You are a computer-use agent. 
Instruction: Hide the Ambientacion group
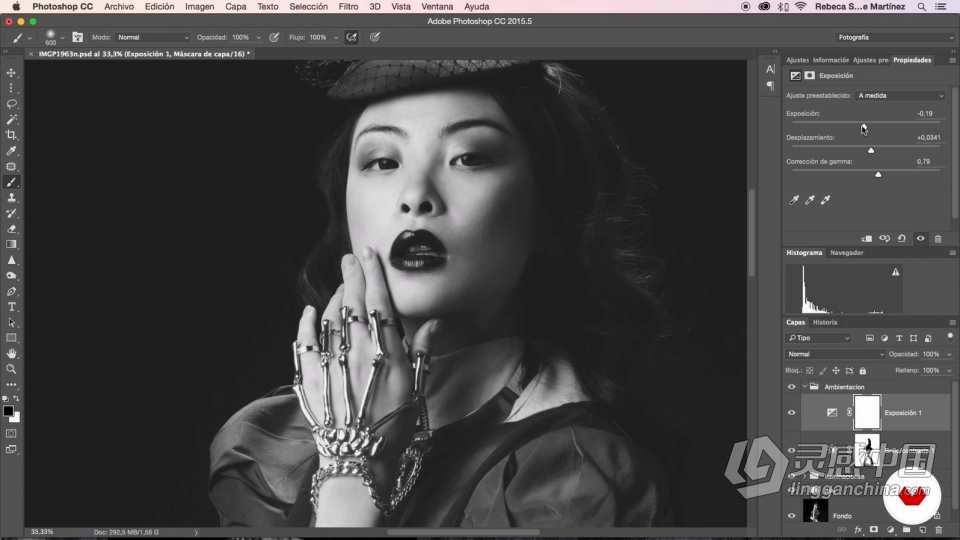(x=791, y=387)
